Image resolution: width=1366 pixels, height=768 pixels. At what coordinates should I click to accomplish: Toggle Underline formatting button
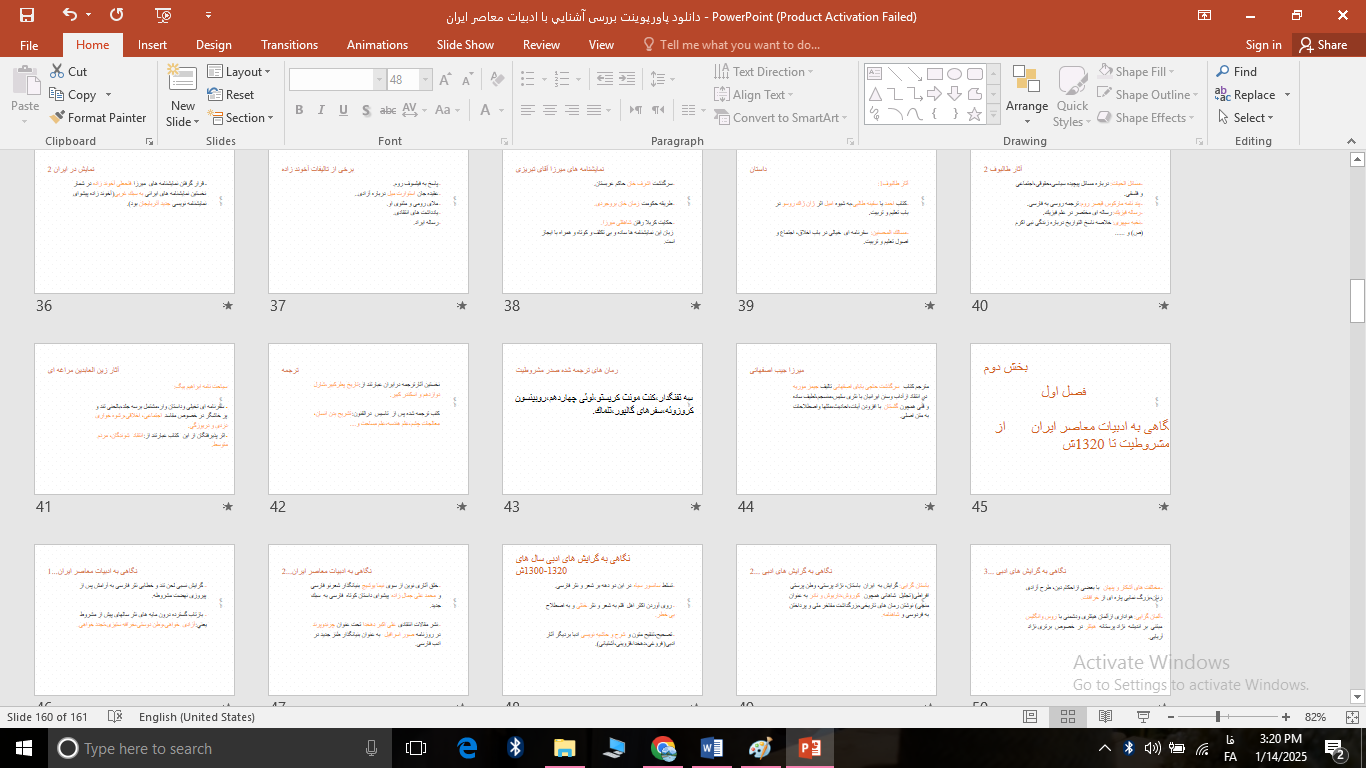point(343,110)
